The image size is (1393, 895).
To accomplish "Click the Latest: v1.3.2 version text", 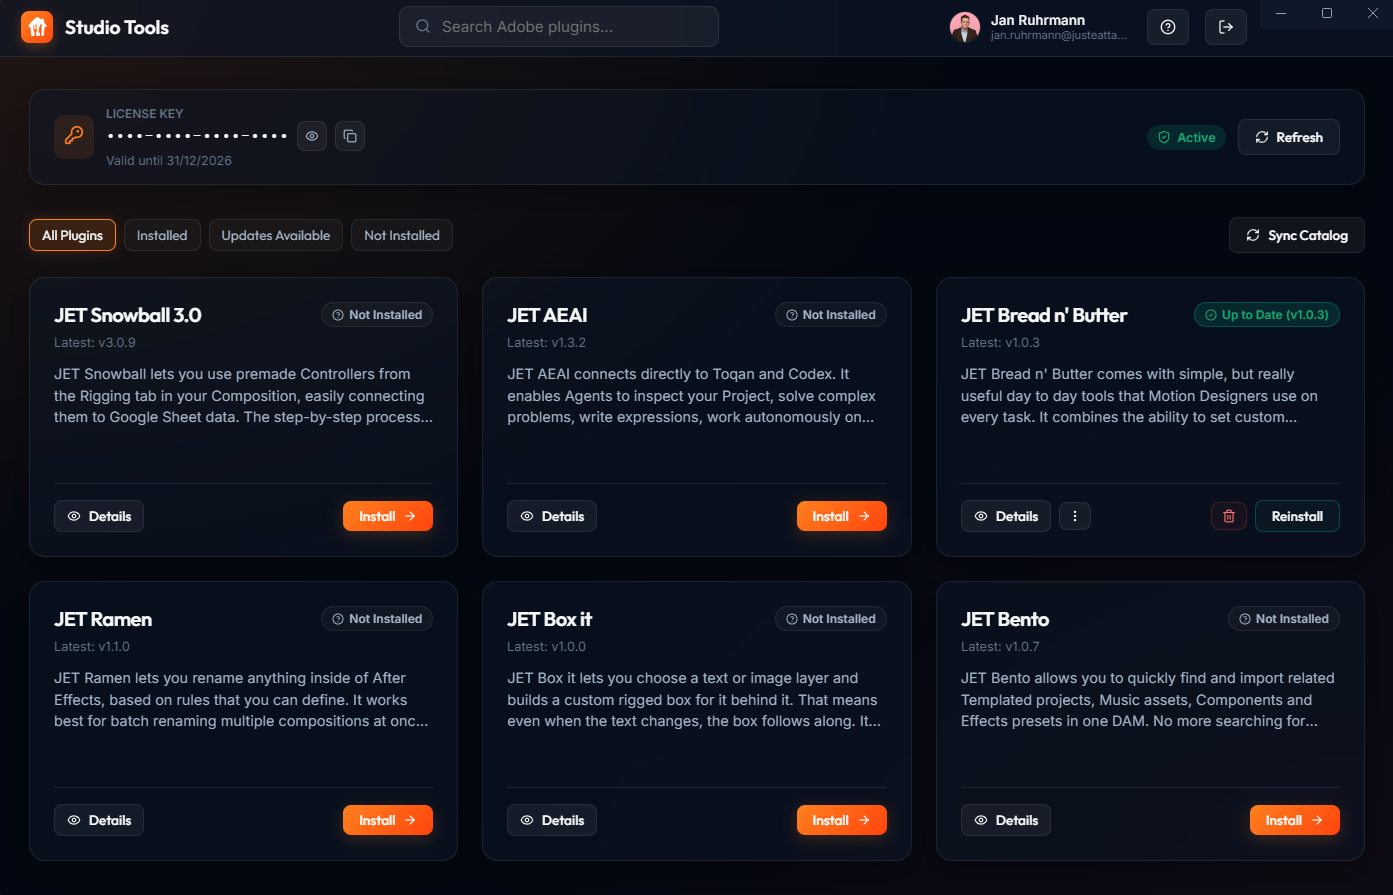I will pyautogui.click(x=546, y=342).
